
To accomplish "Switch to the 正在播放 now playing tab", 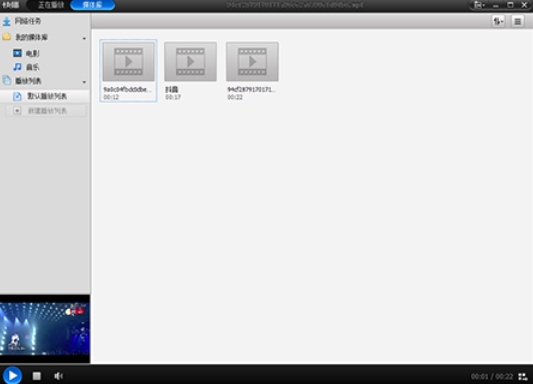I will (x=51, y=5).
